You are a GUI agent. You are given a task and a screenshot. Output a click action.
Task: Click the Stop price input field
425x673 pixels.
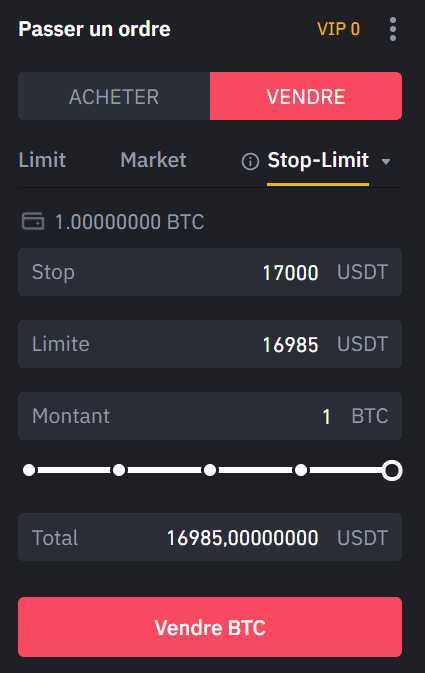pos(210,272)
